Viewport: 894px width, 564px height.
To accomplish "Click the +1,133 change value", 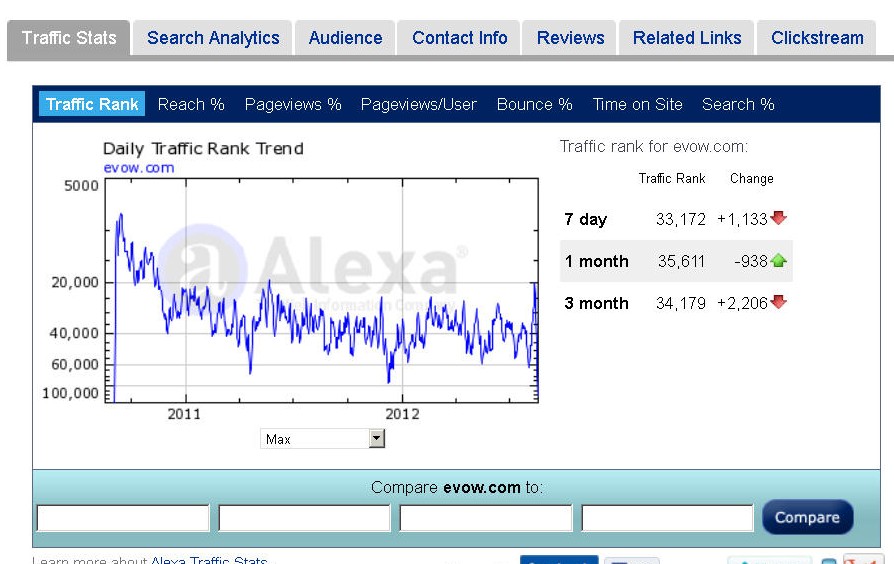I will click(x=742, y=220).
